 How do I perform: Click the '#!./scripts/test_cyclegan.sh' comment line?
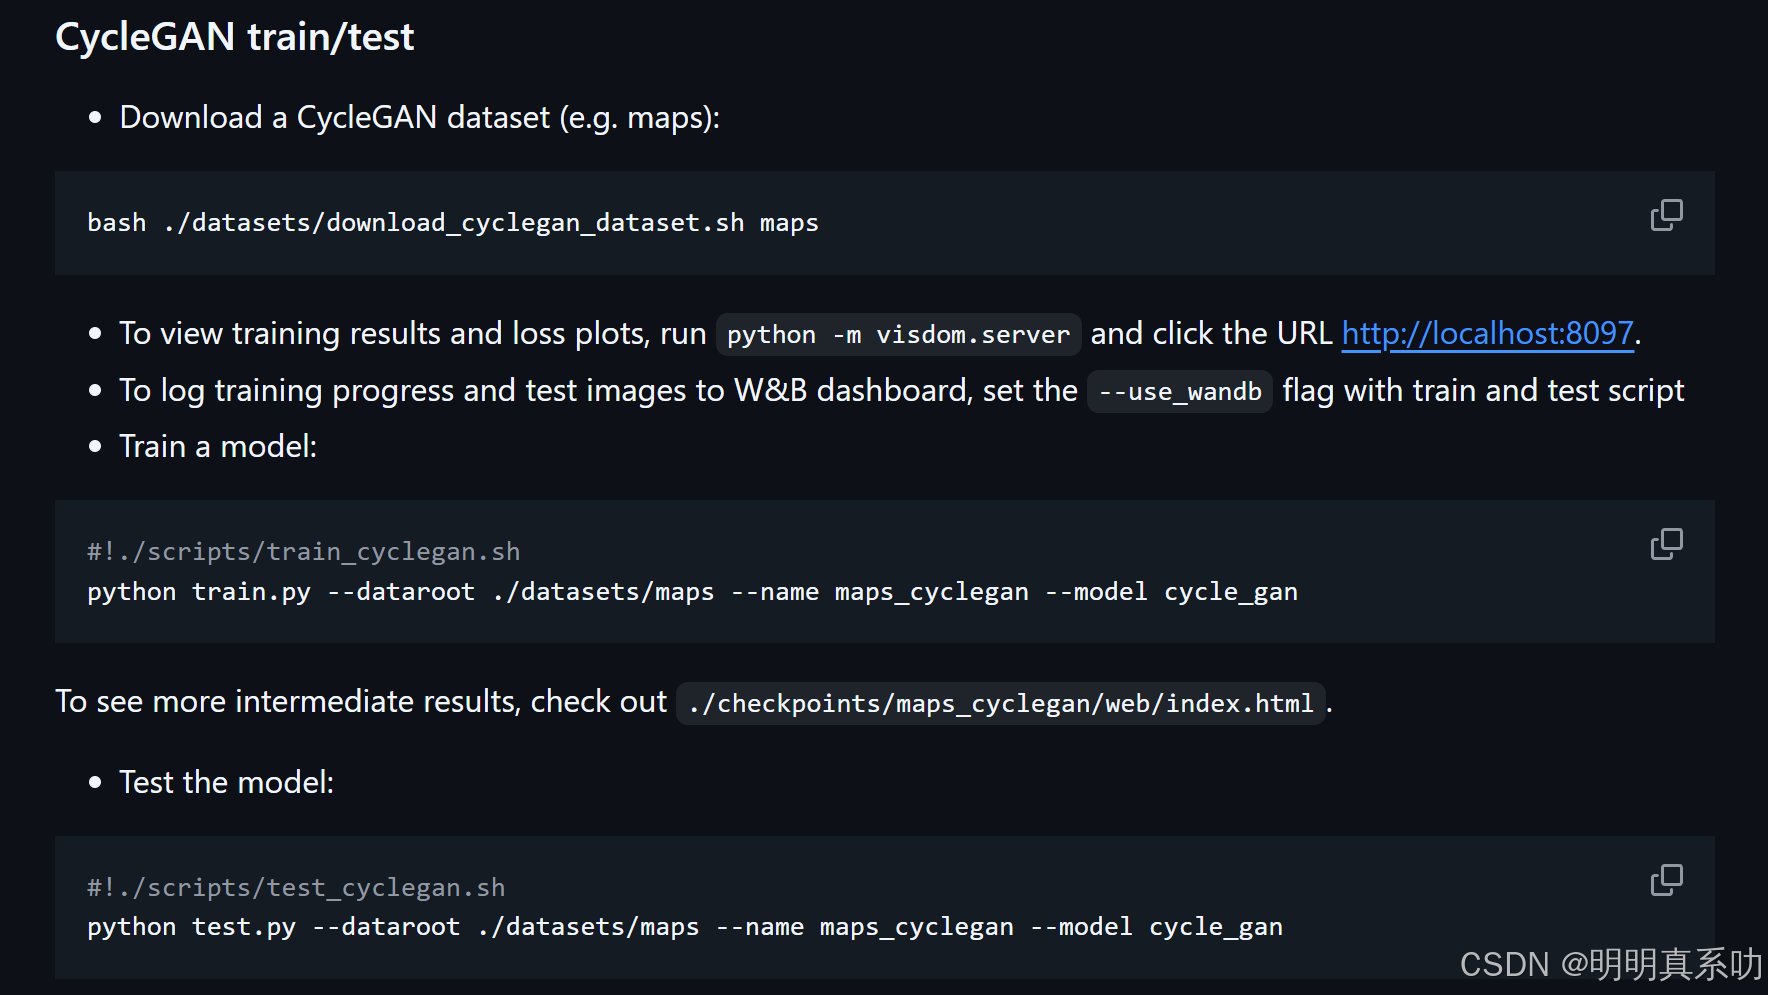click(296, 888)
